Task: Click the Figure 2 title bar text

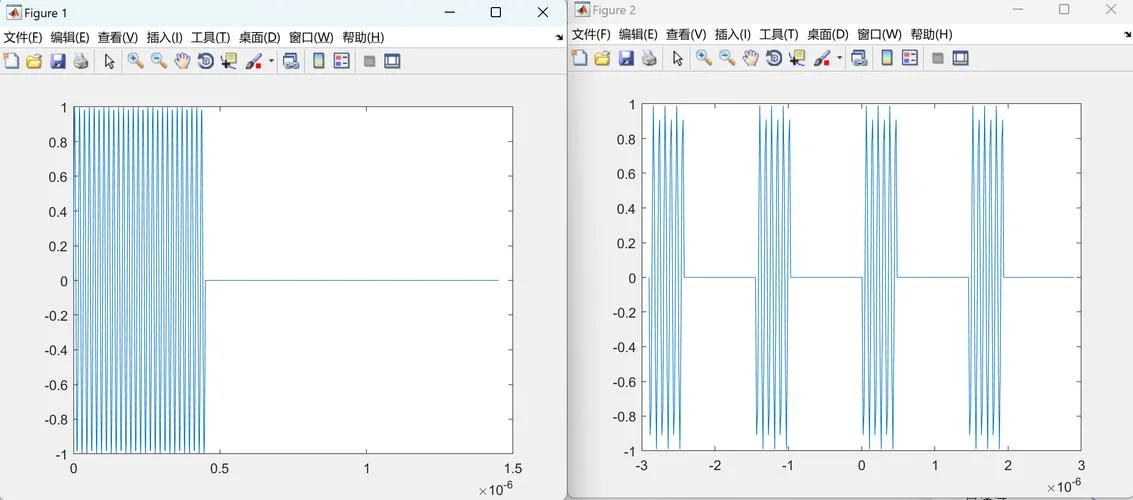Action: coord(614,10)
